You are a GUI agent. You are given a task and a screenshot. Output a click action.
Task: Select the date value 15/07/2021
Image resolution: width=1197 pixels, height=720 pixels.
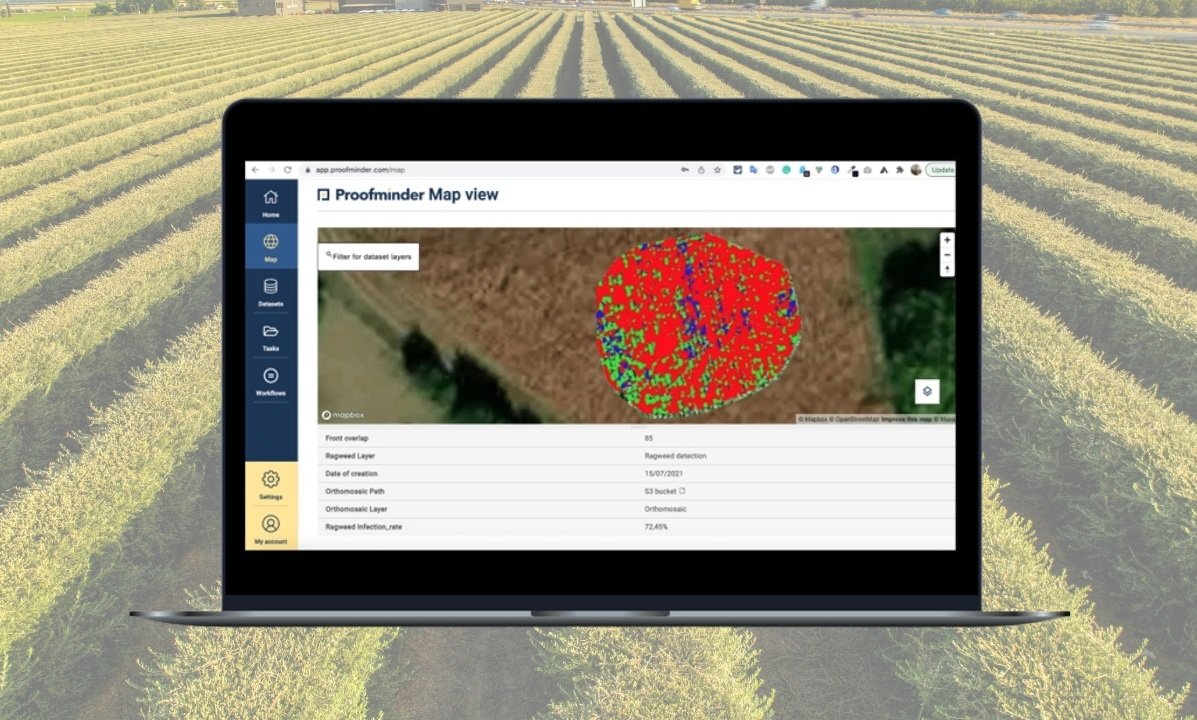click(x=663, y=473)
